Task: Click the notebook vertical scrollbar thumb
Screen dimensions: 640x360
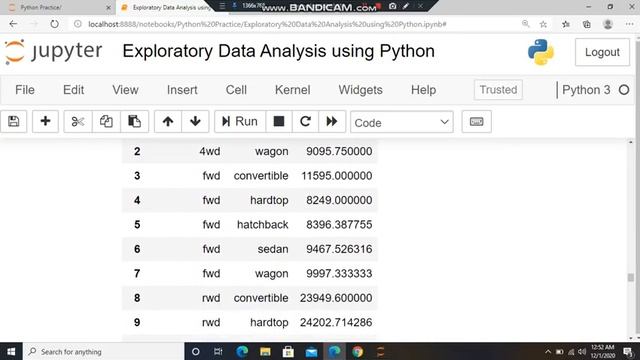Action: pyautogui.click(x=631, y=277)
